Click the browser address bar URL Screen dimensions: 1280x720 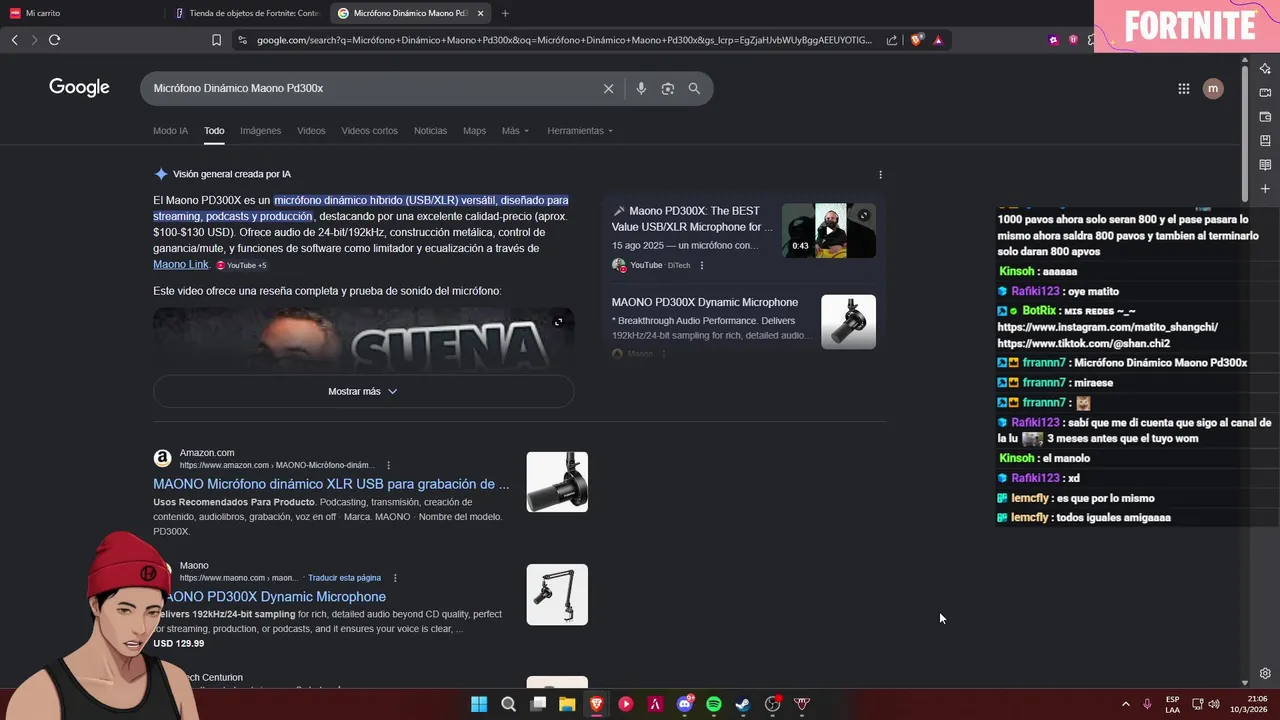tap(564, 40)
